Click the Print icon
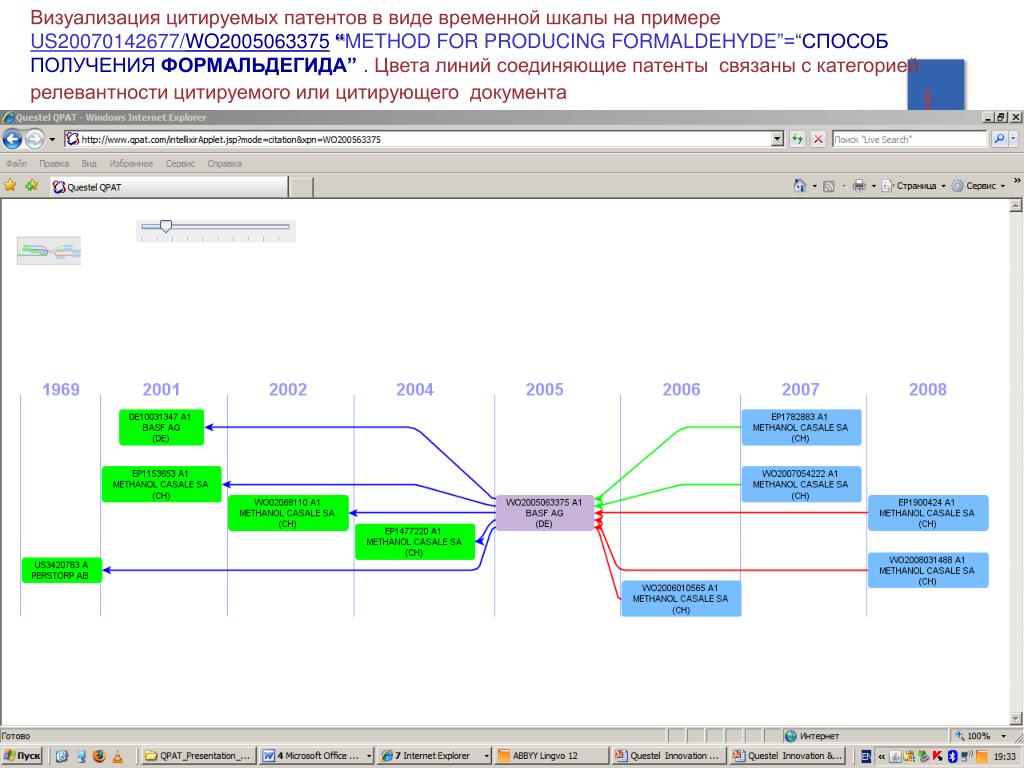The height and width of the screenshot is (768, 1024). point(859,186)
